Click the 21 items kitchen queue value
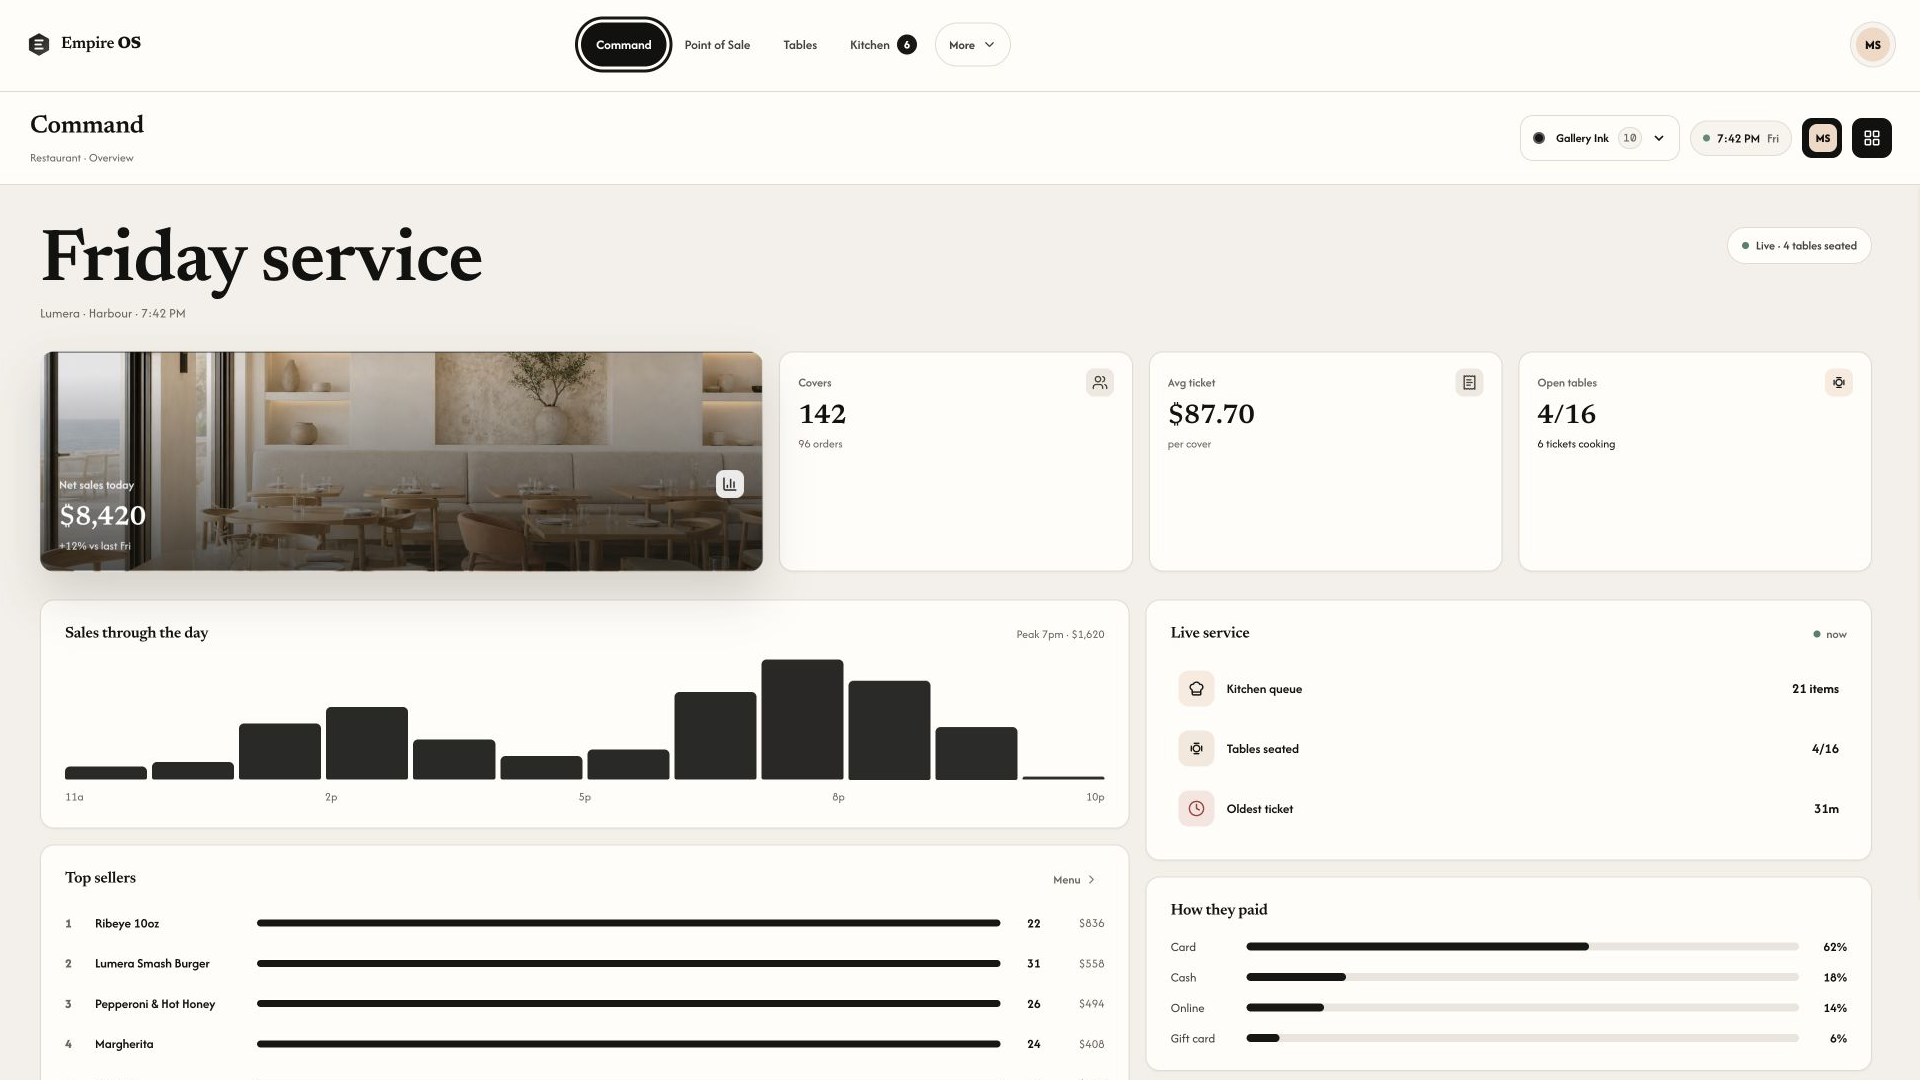The image size is (1920, 1080). (1815, 689)
